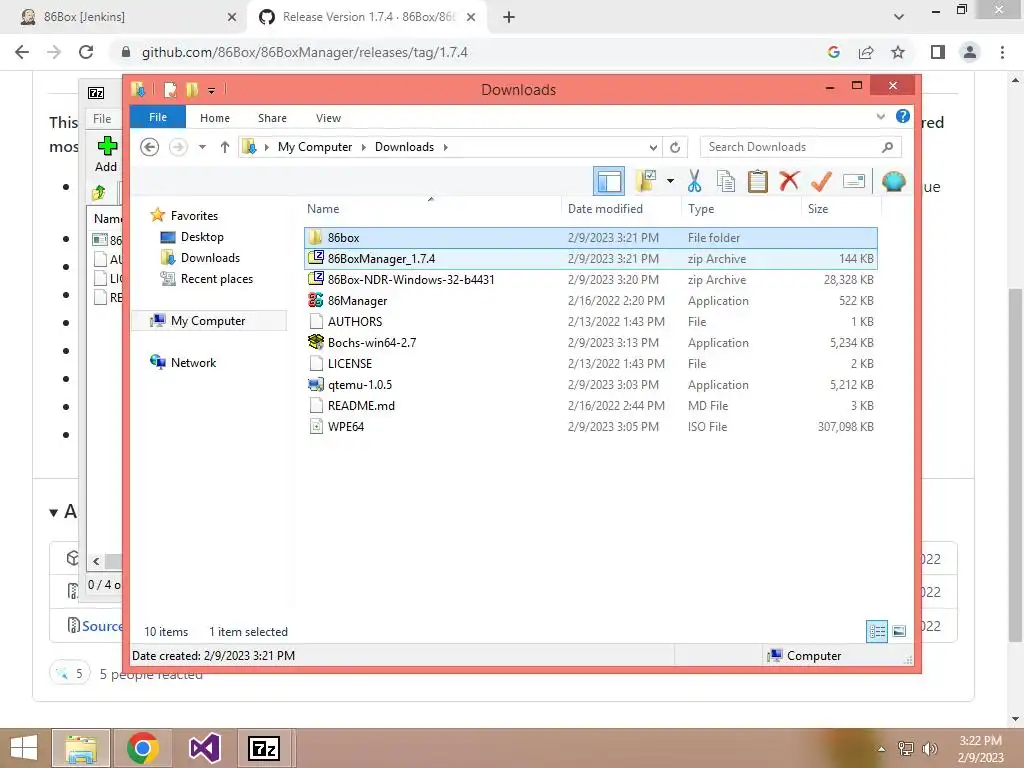
Task: Select WPE64 ISO file
Action: pos(591,426)
